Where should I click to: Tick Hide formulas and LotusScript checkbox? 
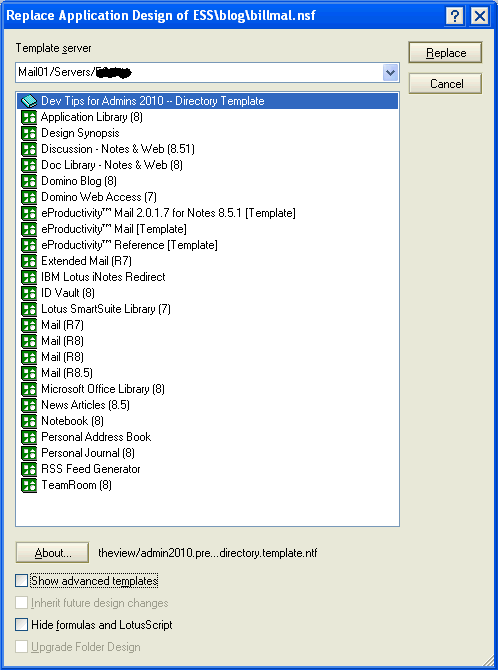point(21,625)
